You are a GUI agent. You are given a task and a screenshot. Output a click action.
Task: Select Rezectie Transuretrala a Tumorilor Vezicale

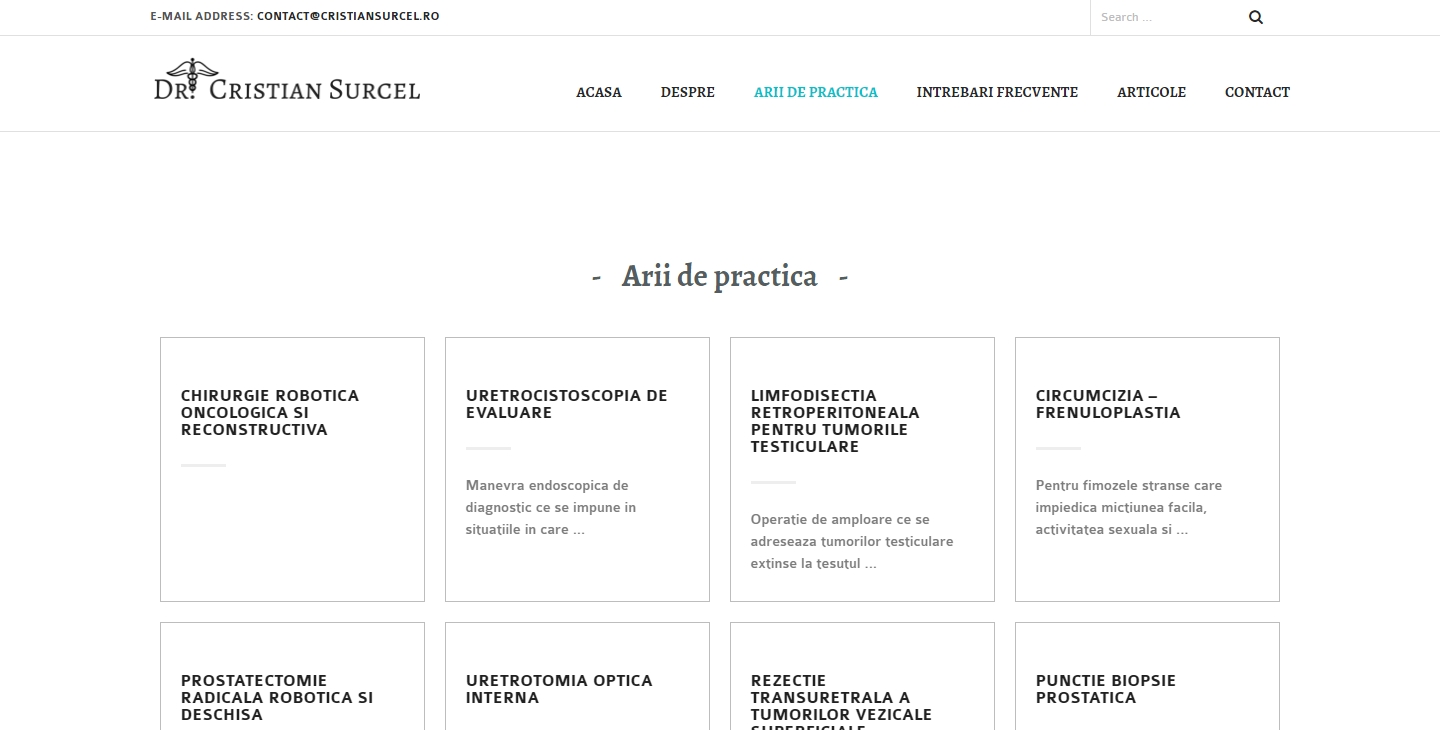(x=840, y=697)
